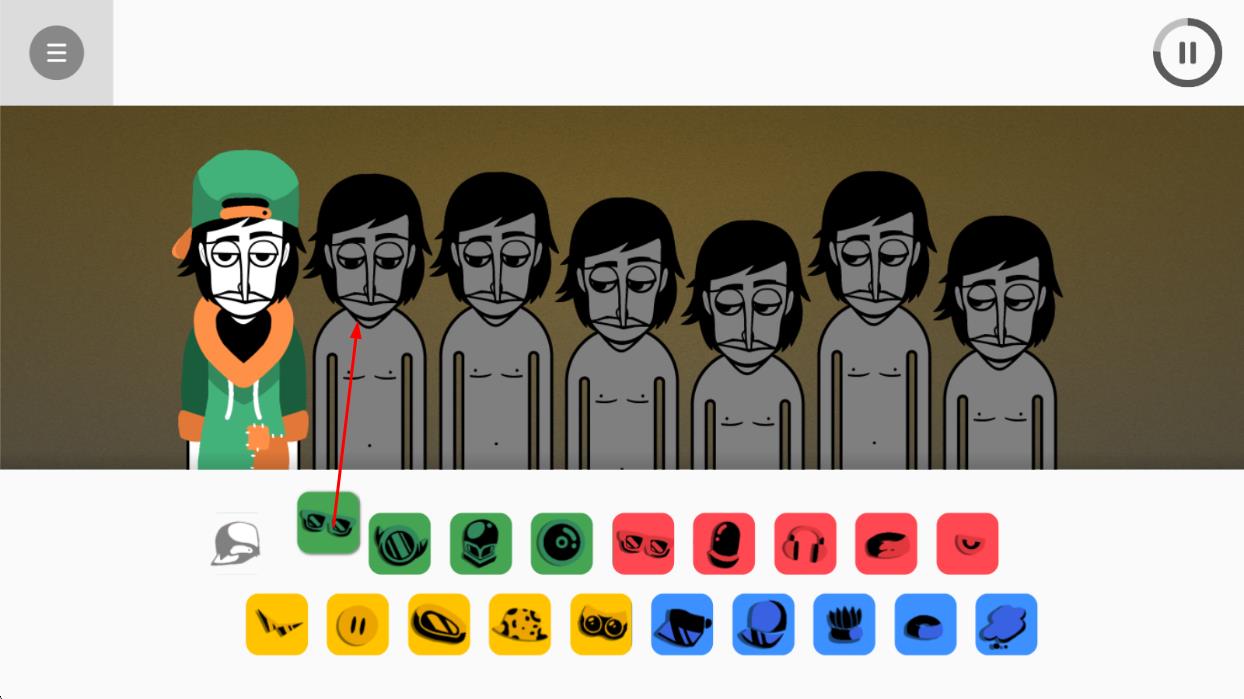The width and height of the screenshot is (1244, 699).
Task: Select the blue thought cloud icon
Action: (x=1006, y=625)
